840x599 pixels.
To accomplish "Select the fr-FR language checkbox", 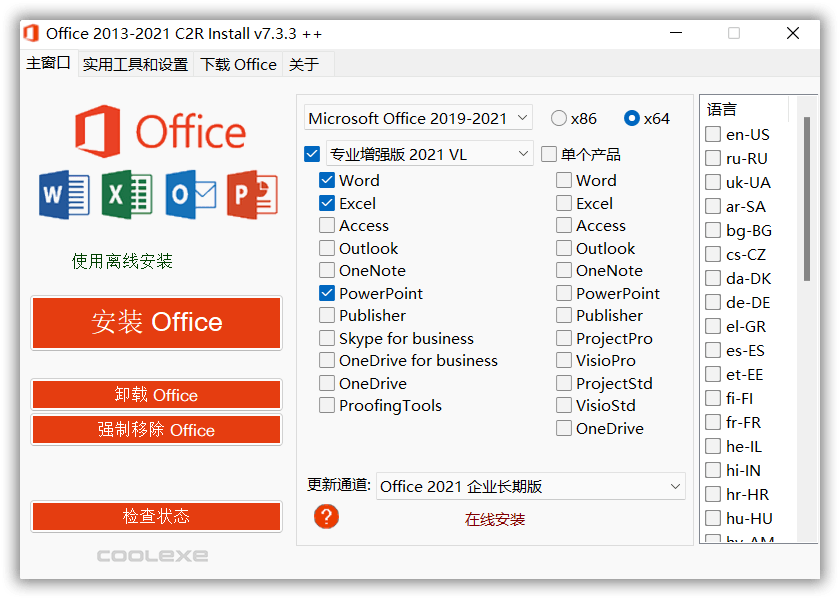I will (712, 422).
